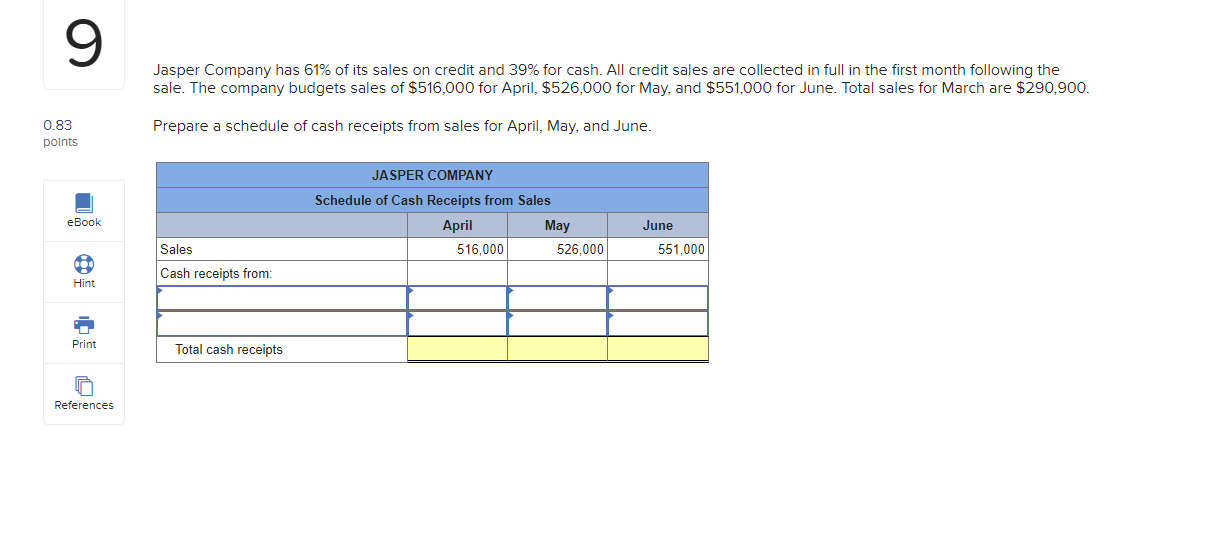The height and width of the screenshot is (540, 1231).
Task: Select second receipts row April input cell
Action: click(x=457, y=323)
